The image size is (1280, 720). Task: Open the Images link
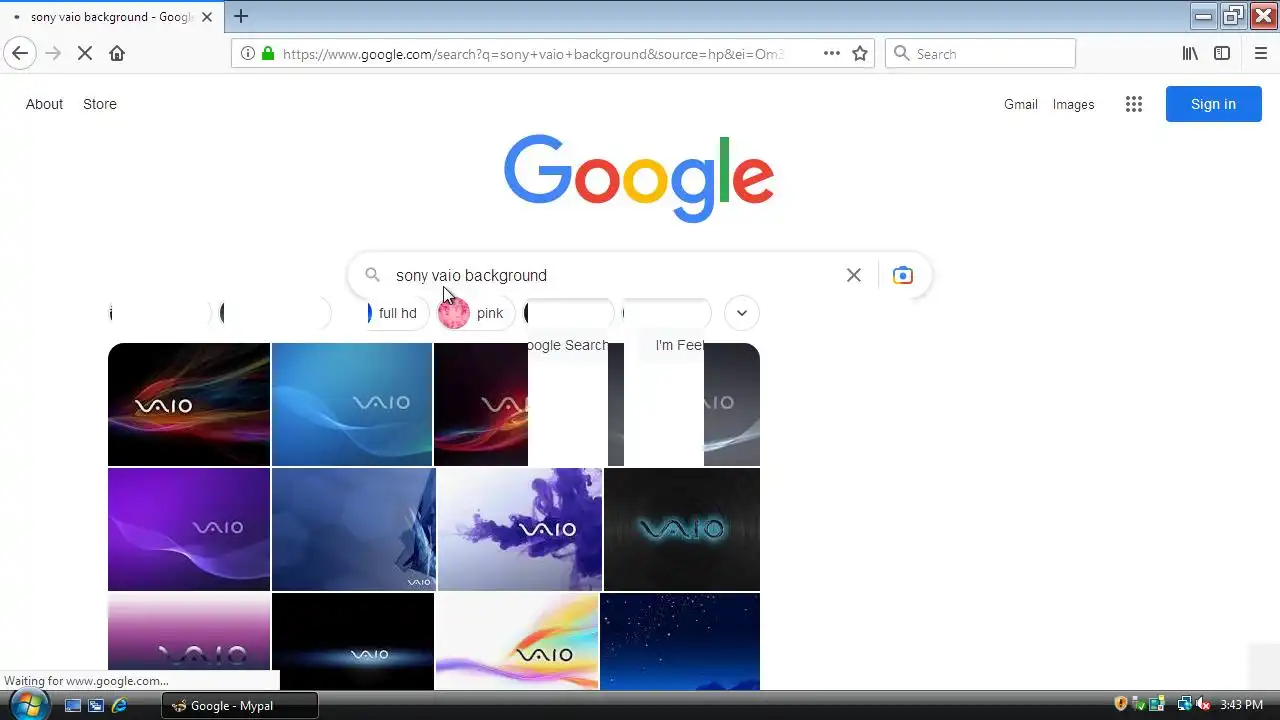(1073, 104)
